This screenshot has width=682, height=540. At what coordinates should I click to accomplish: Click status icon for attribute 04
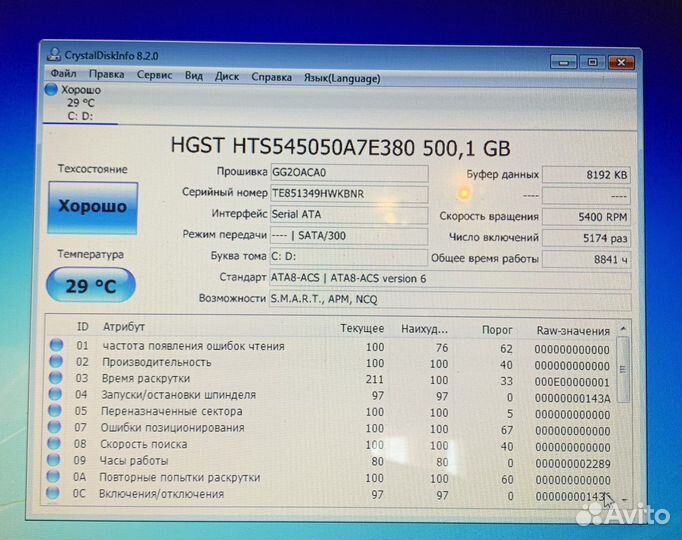pos(55,394)
